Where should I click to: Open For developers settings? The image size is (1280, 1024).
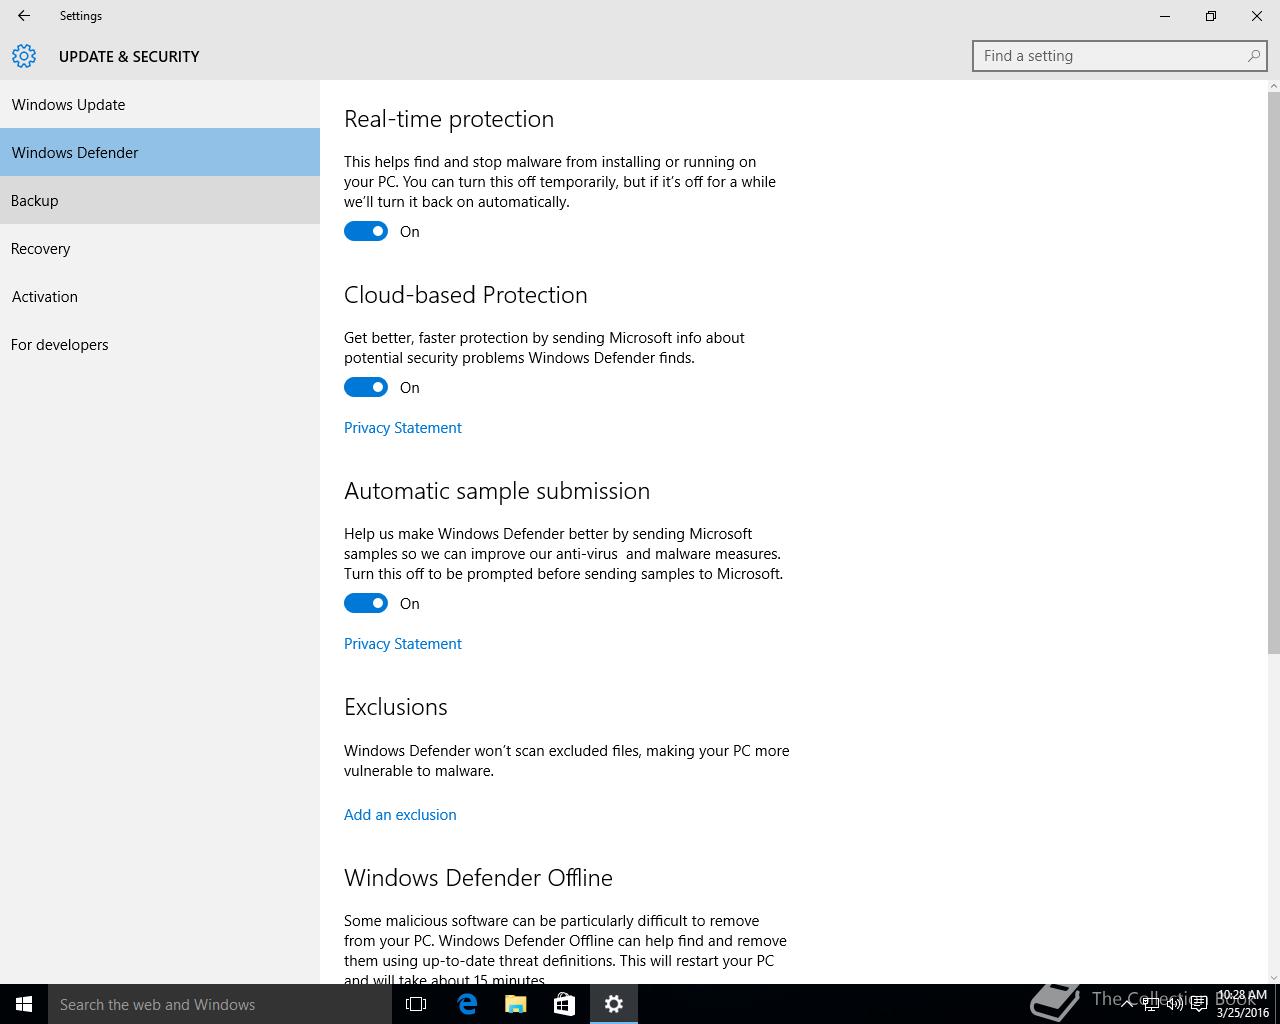(160, 344)
